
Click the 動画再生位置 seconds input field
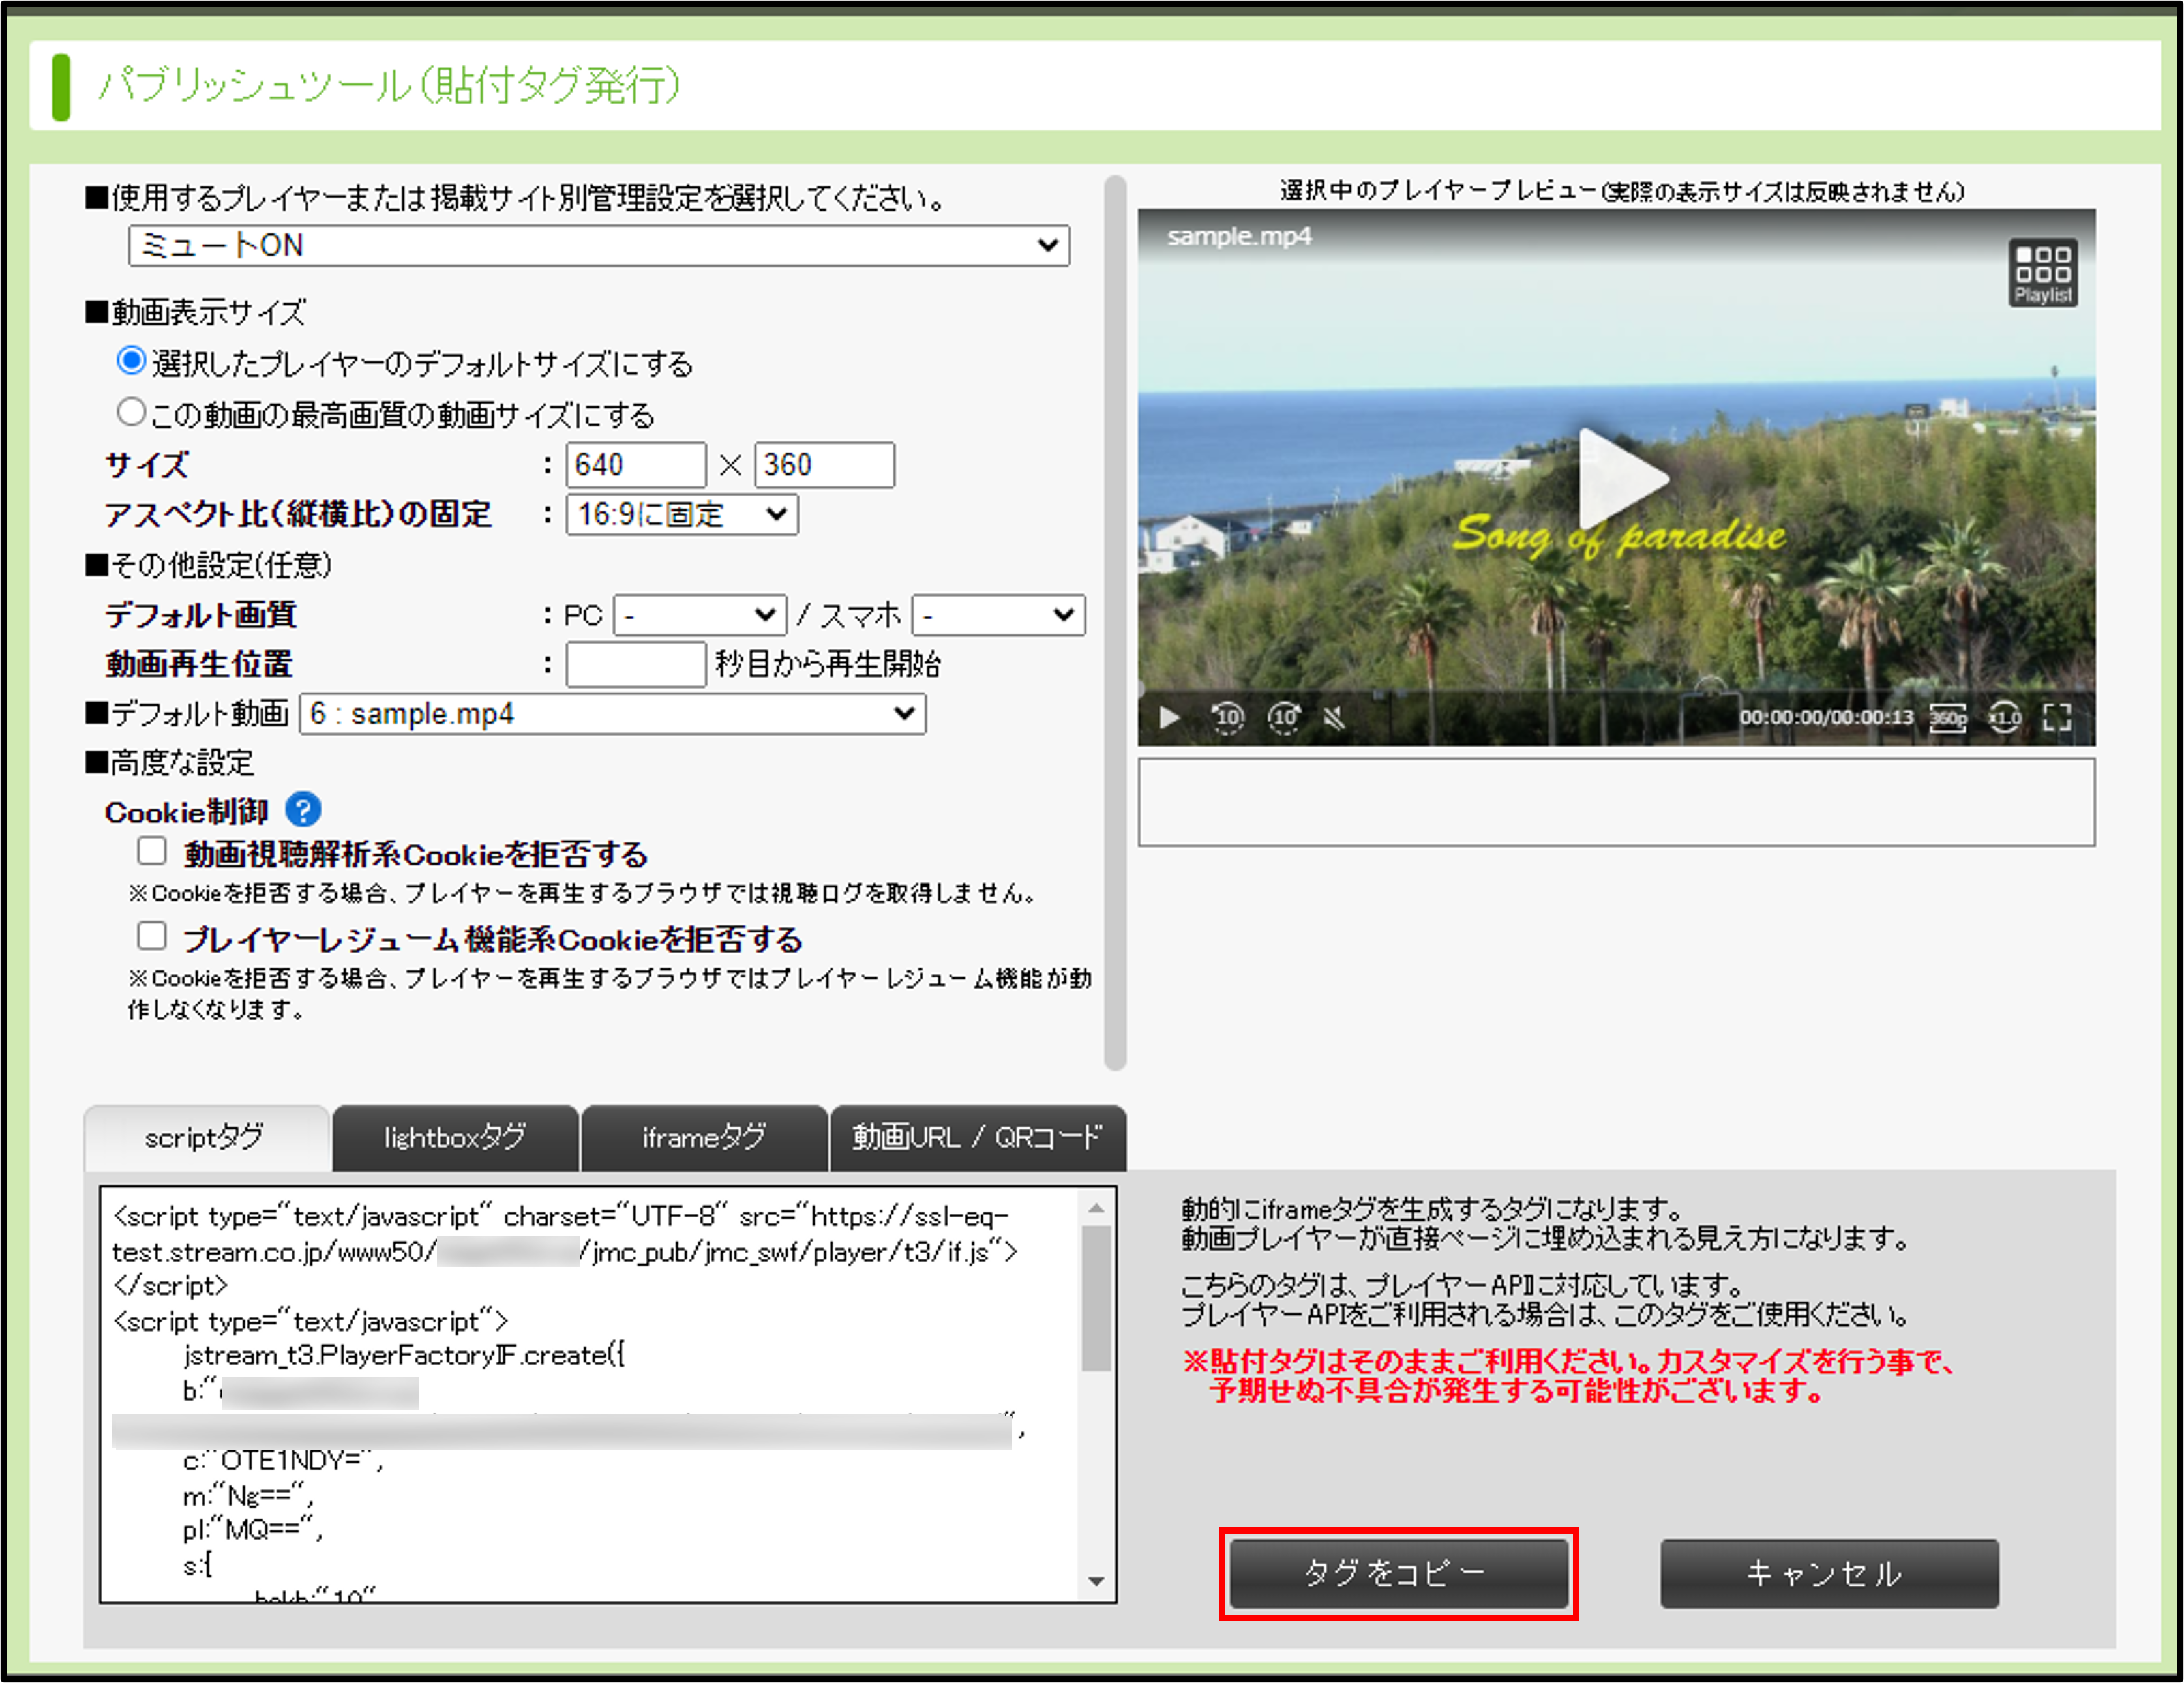(x=636, y=664)
